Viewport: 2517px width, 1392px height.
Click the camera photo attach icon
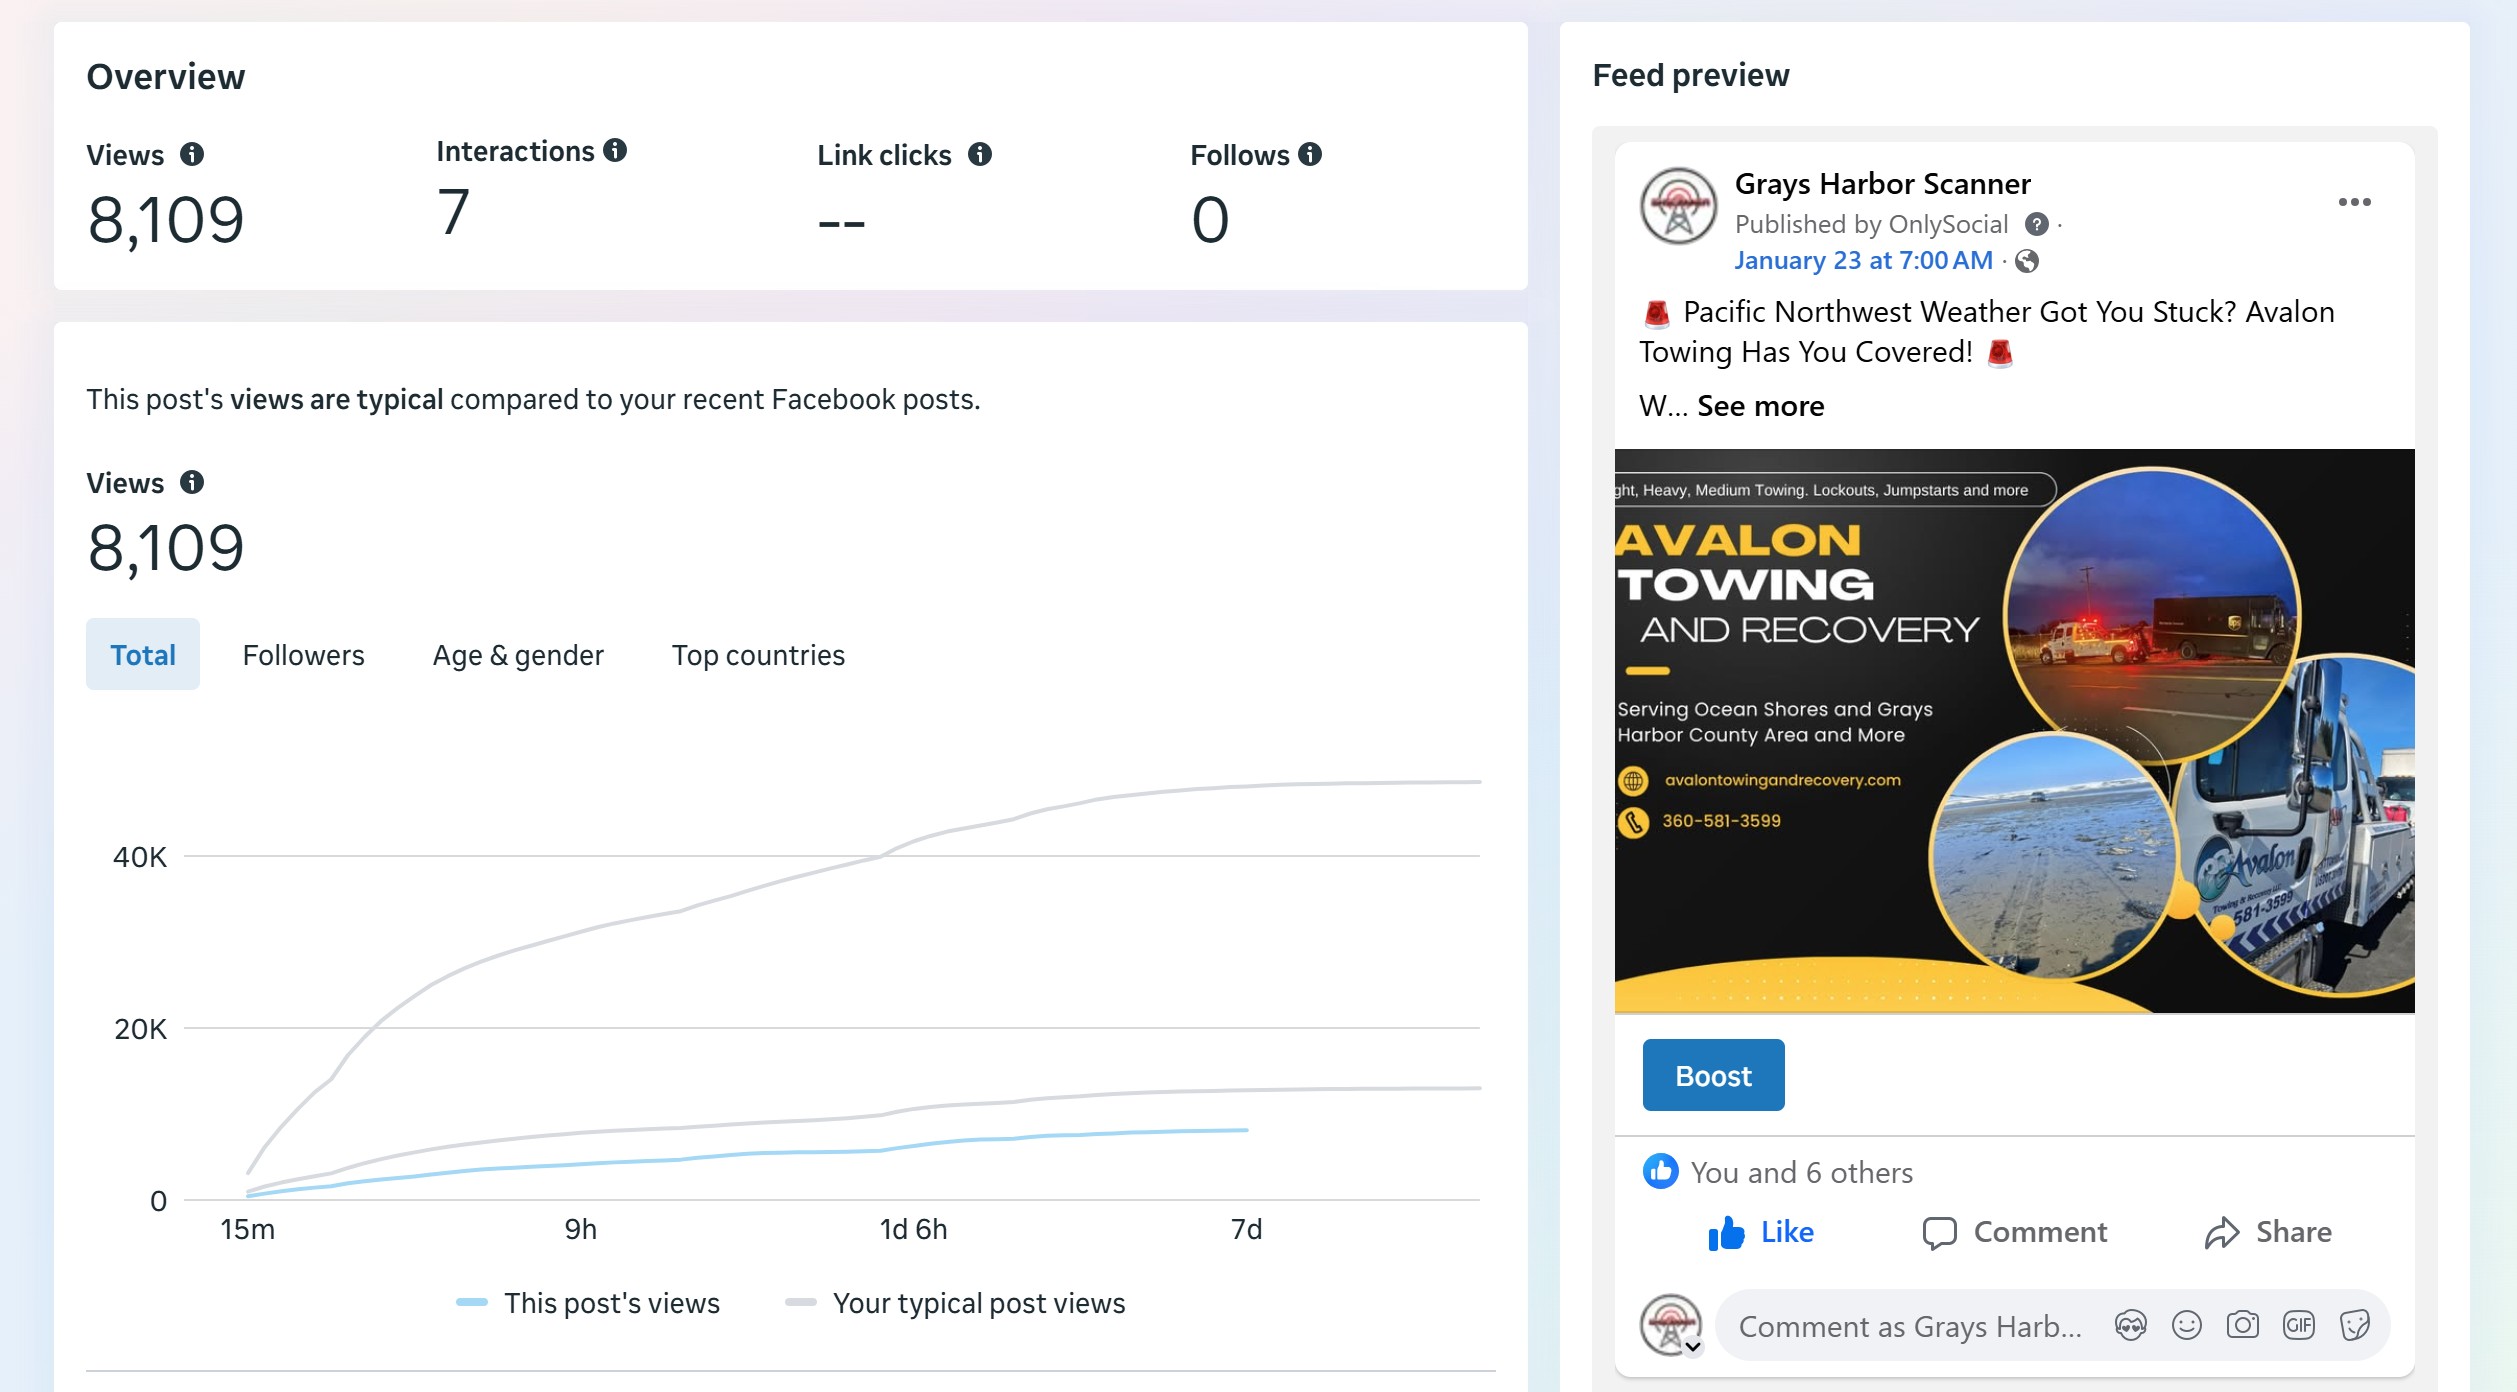(2242, 1326)
